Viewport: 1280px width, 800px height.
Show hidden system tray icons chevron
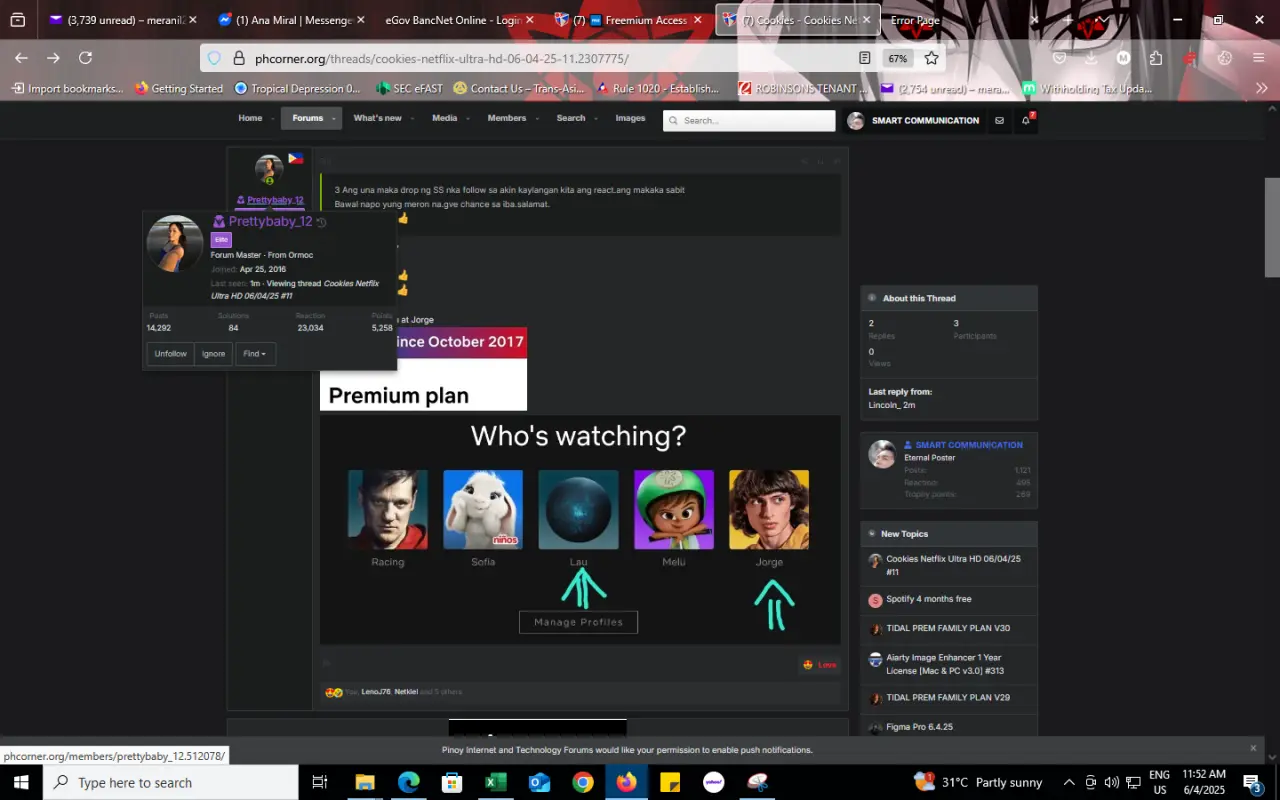(1069, 782)
